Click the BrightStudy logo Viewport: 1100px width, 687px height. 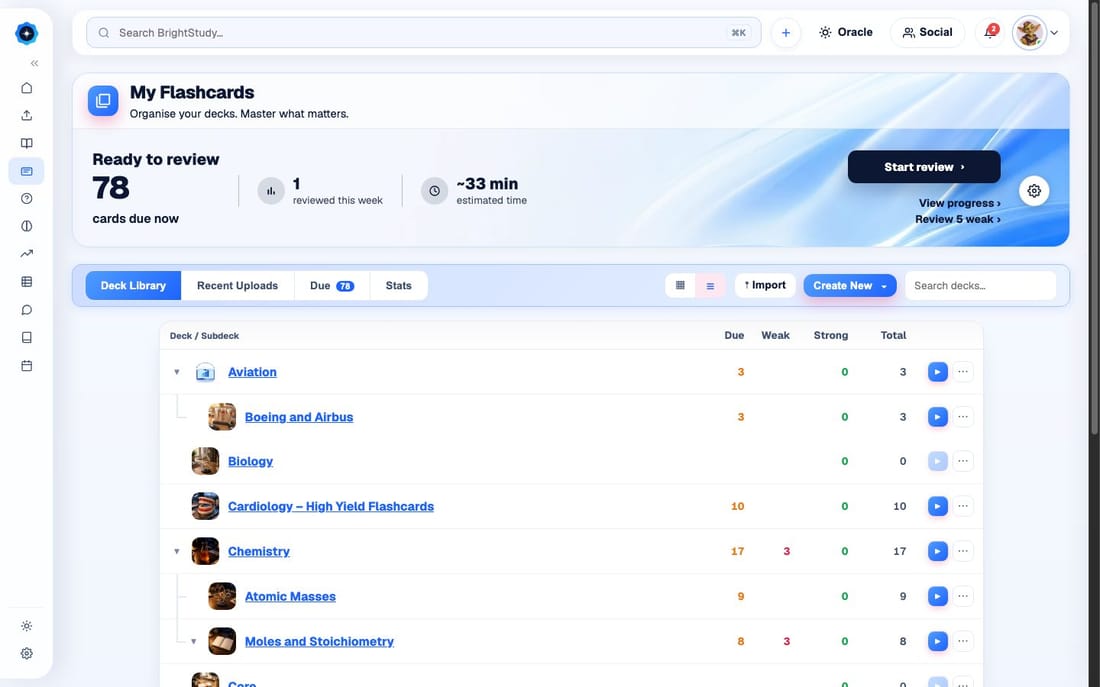pyautogui.click(x=27, y=33)
